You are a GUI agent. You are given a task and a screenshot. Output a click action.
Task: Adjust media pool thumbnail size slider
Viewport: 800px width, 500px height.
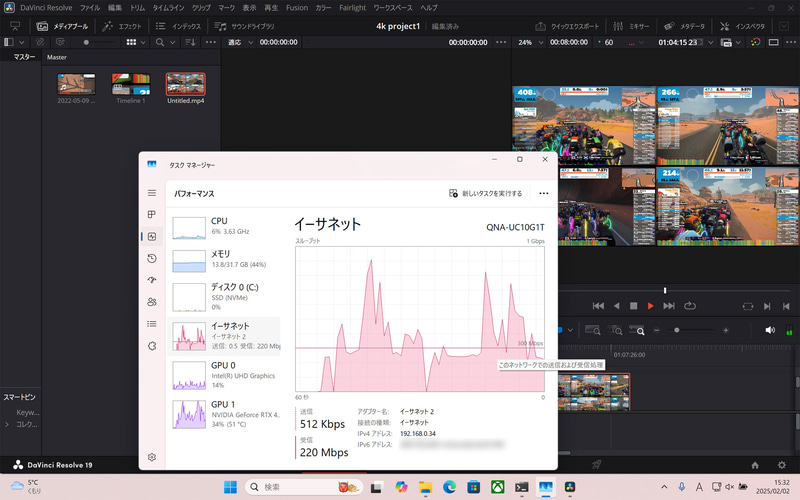[86, 42]
